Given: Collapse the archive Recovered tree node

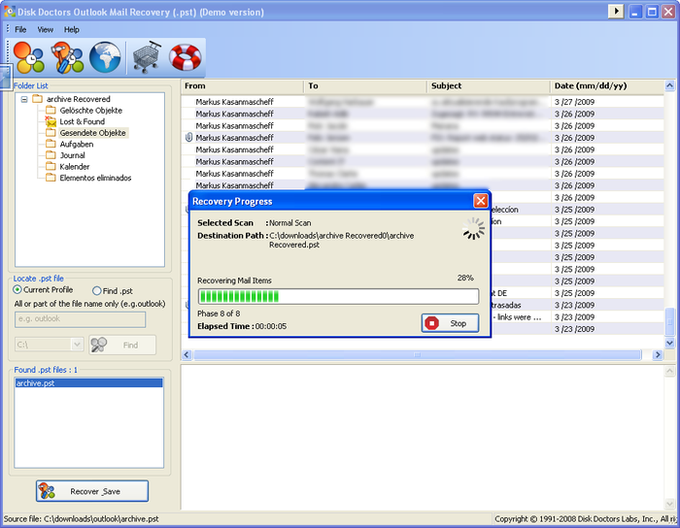Looking at the screenshot, I should tap(24, 99).
